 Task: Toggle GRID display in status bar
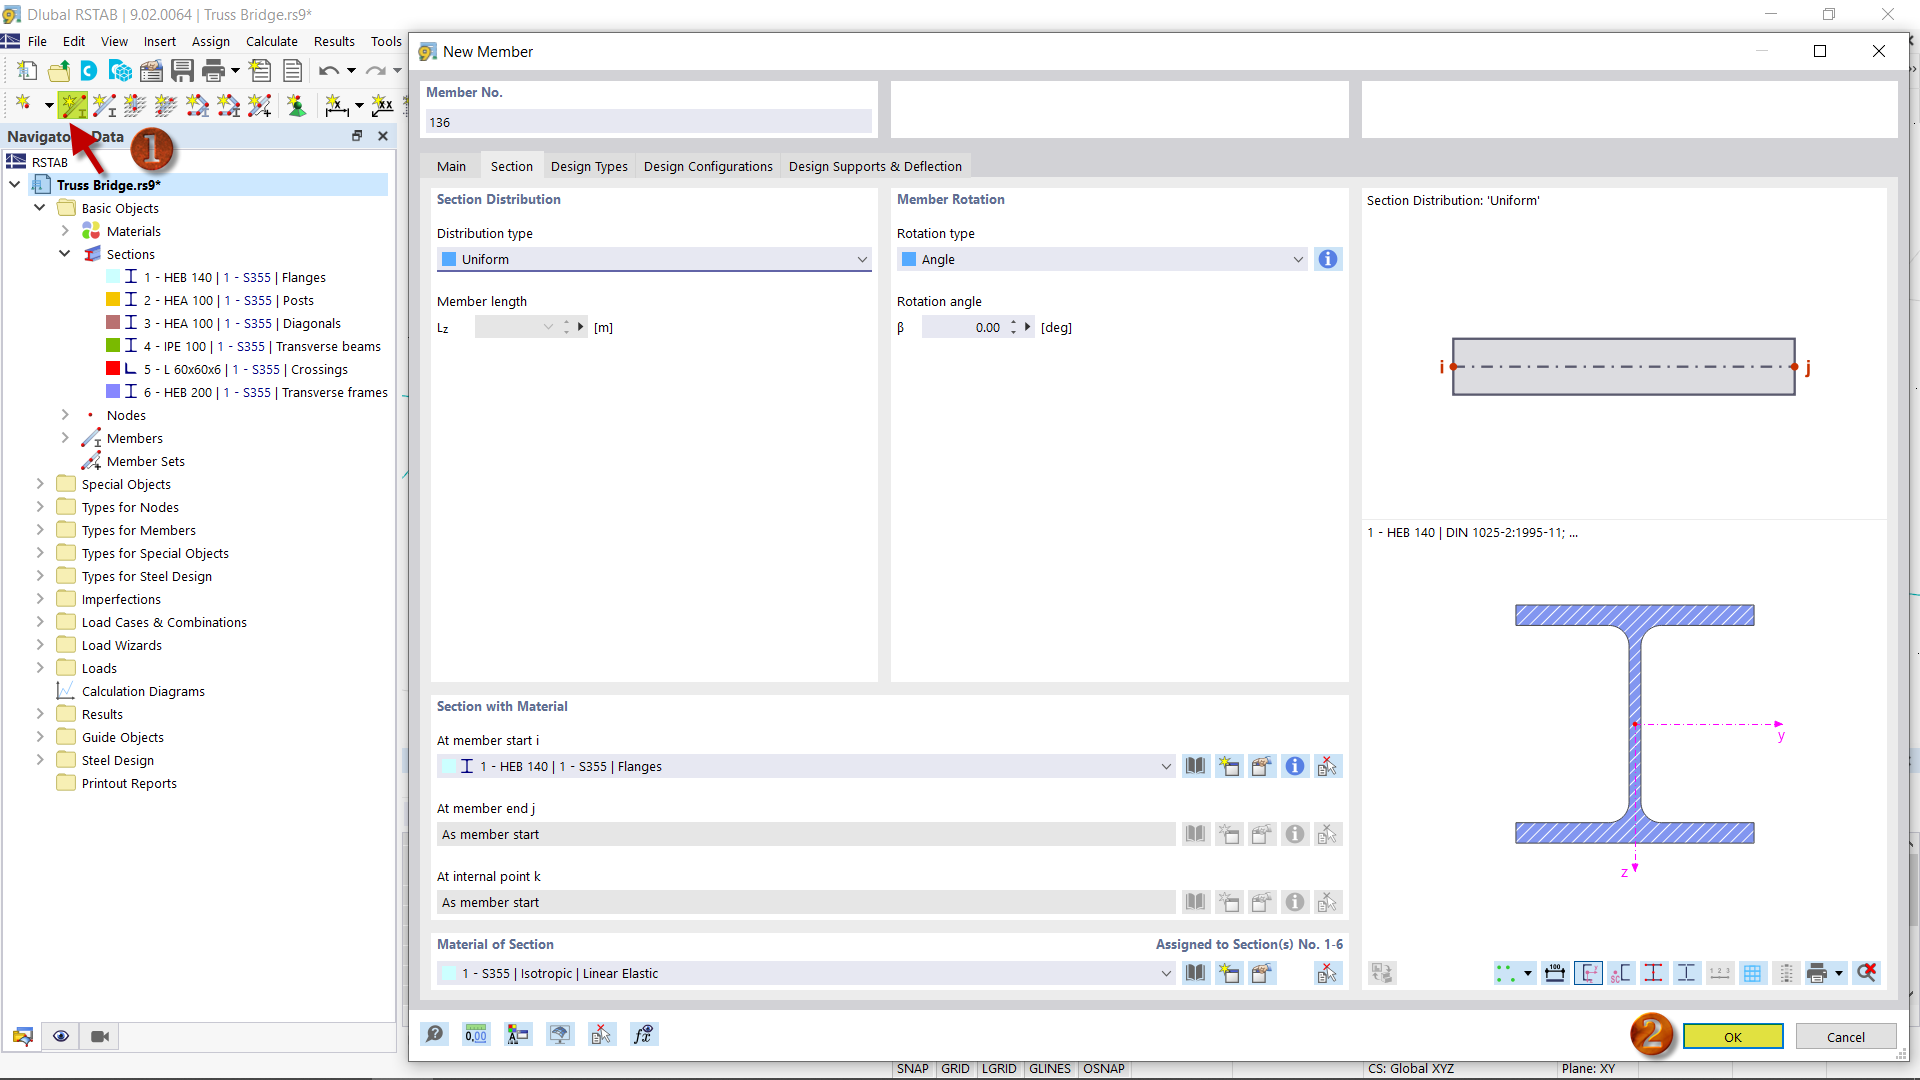point(953,1068)
